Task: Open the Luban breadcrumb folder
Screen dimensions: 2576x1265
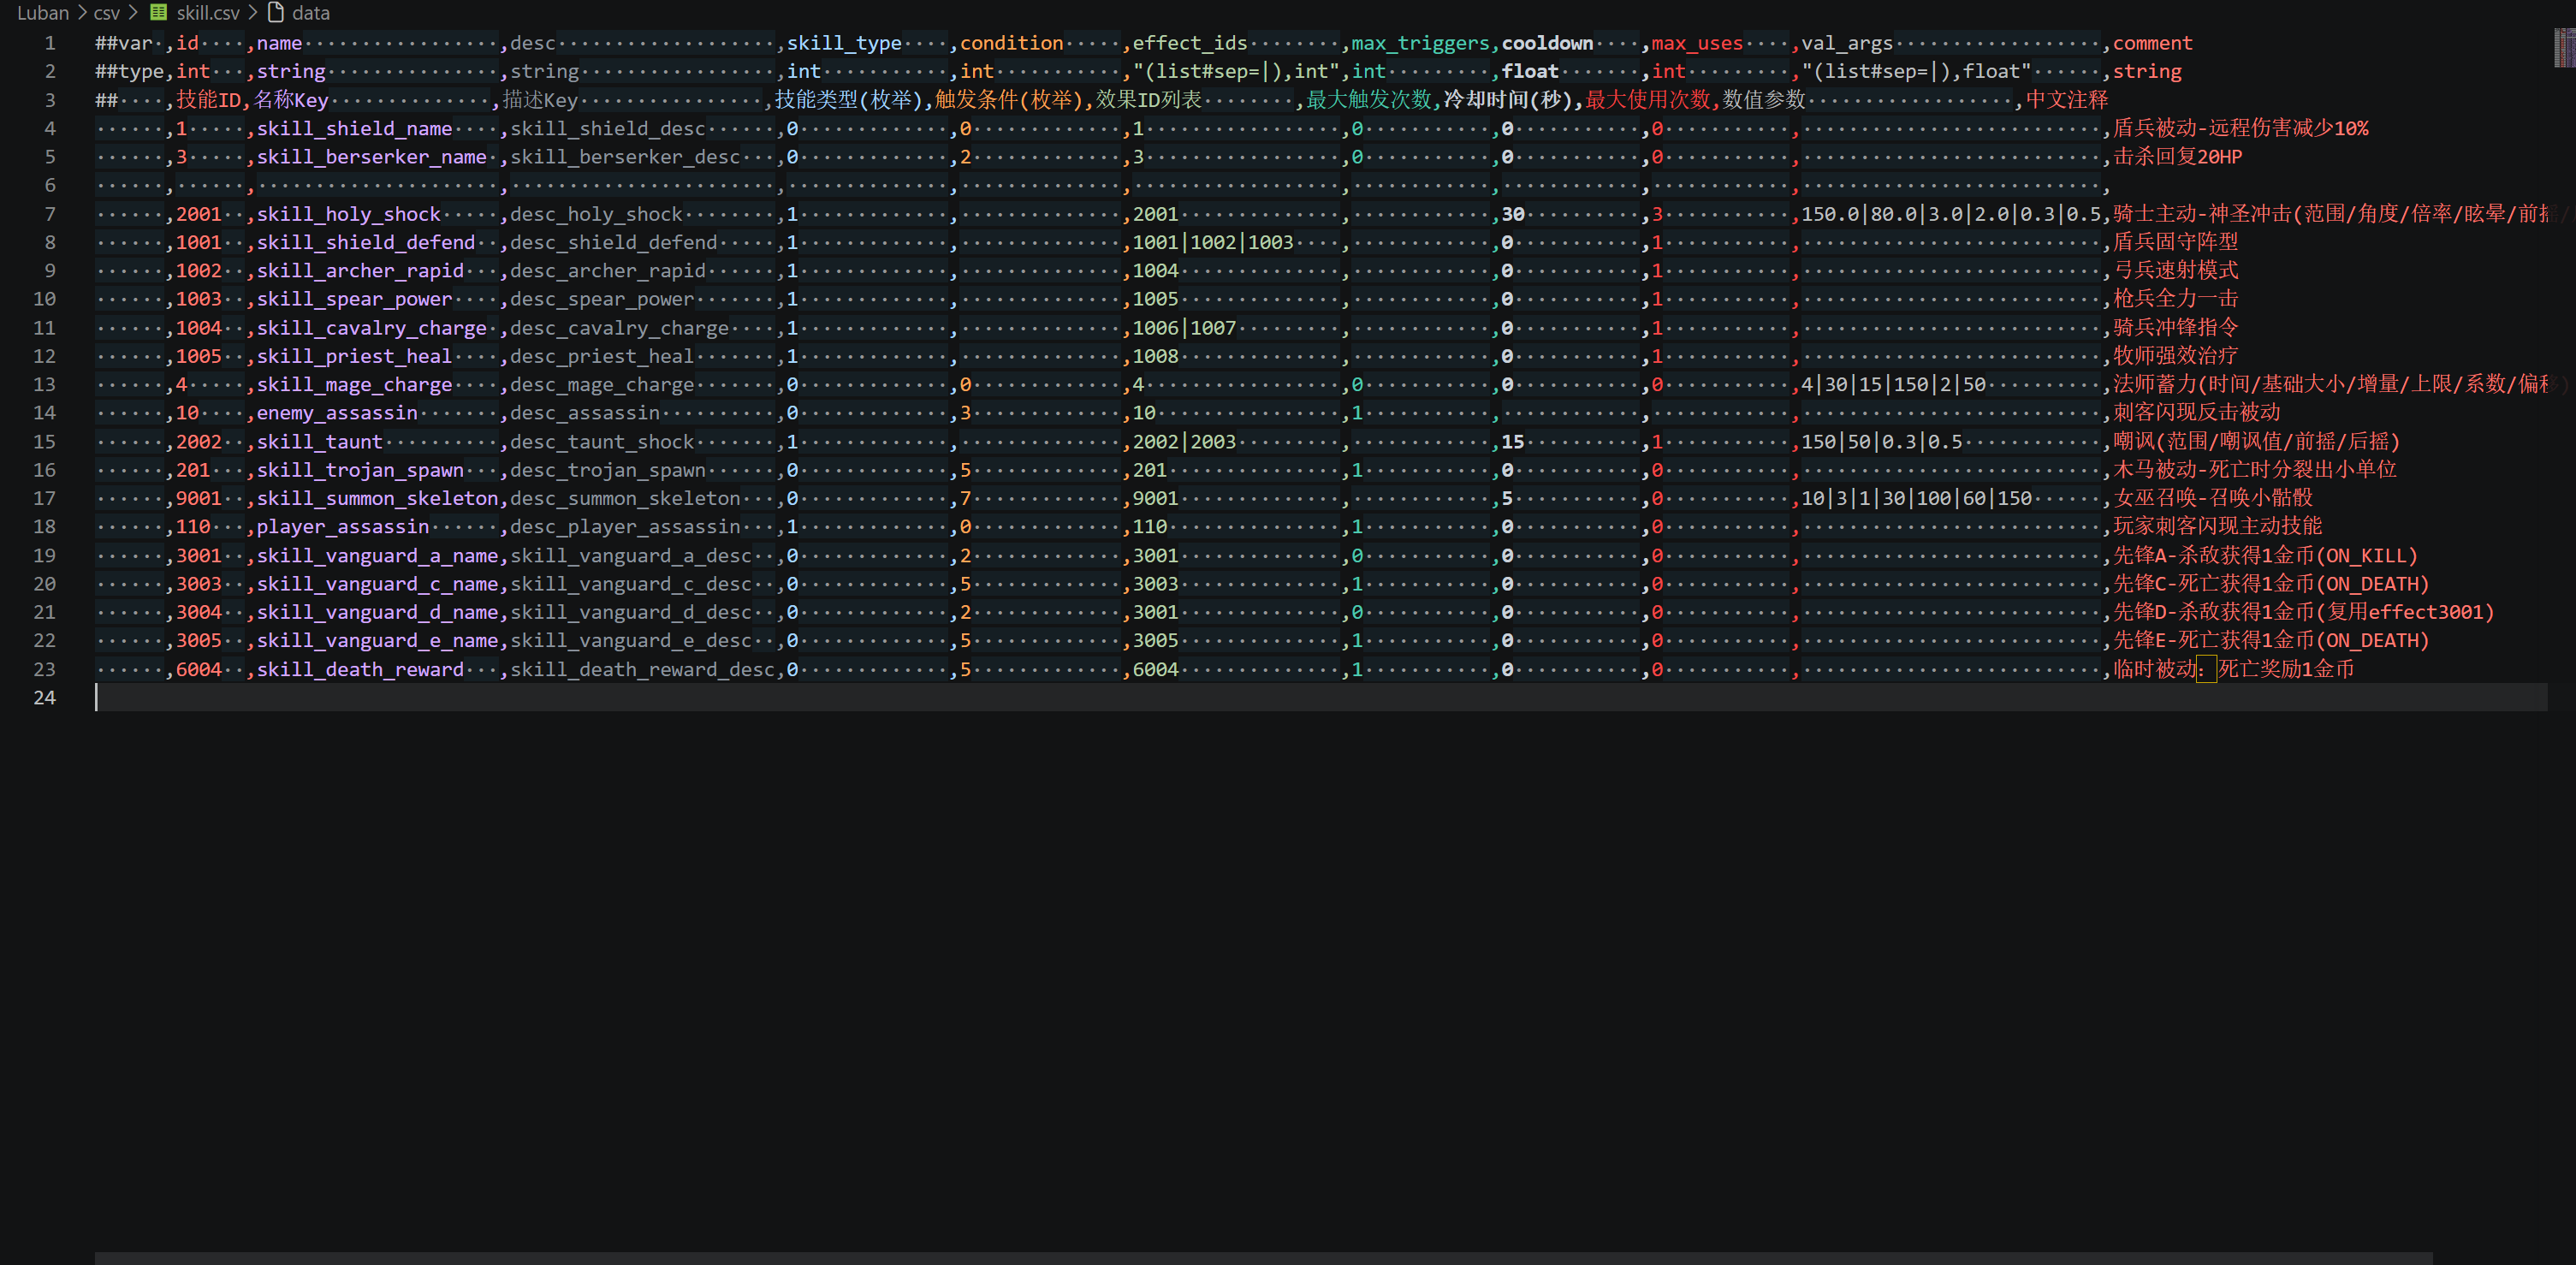Action: (x=43, y=13)
